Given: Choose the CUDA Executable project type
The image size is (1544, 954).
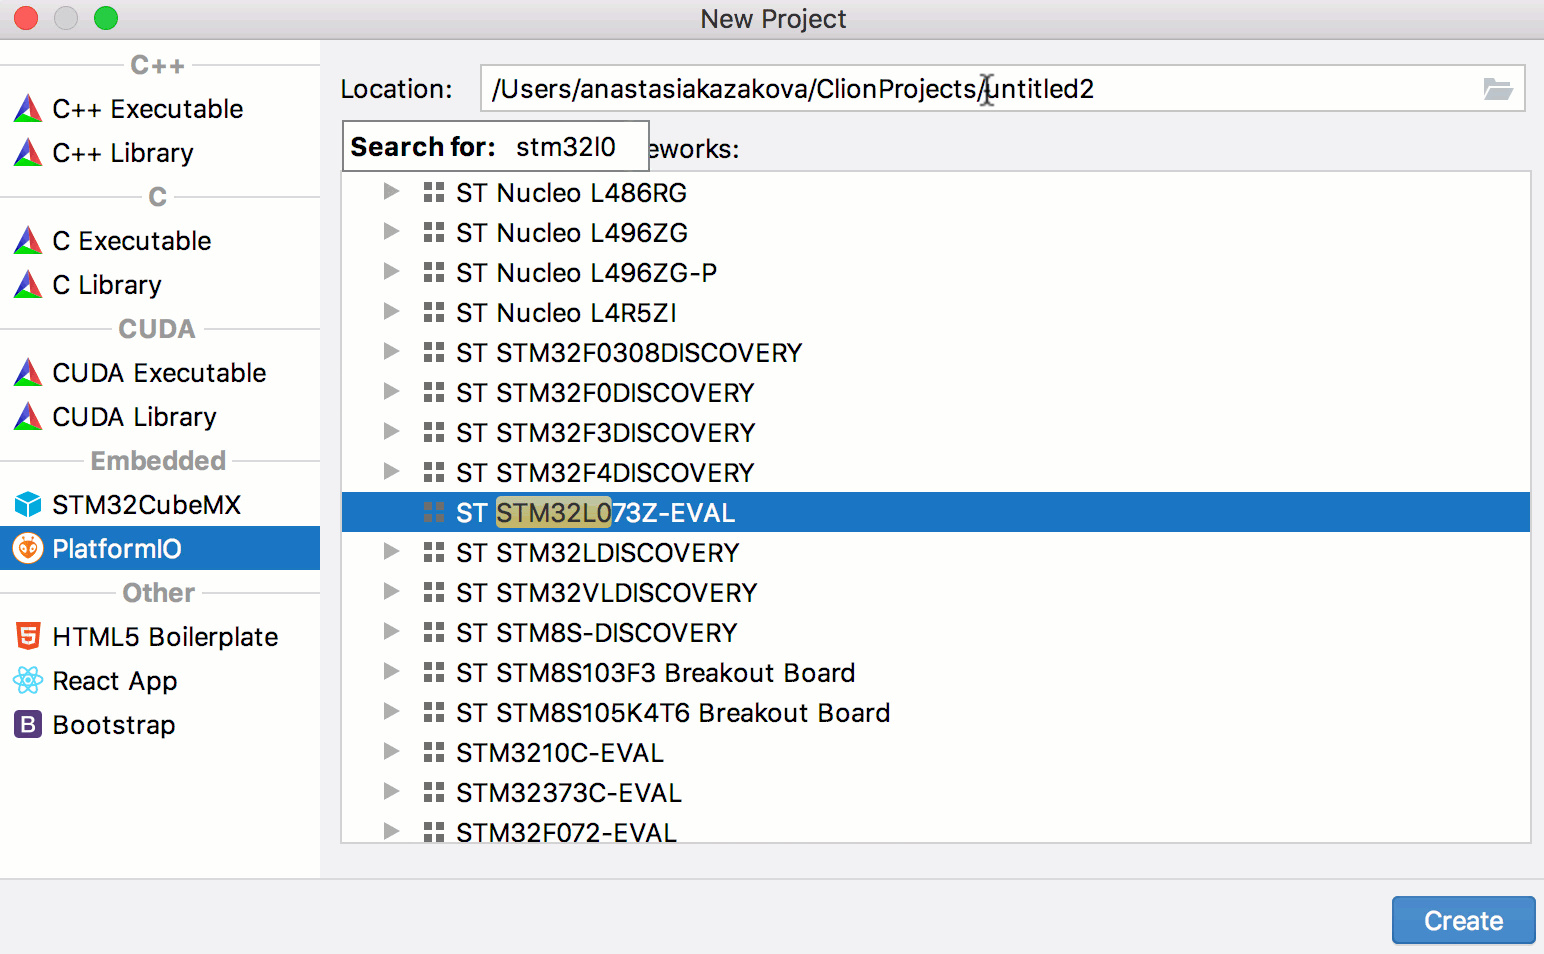Looking at the screenshot, I should pos(160,372).
